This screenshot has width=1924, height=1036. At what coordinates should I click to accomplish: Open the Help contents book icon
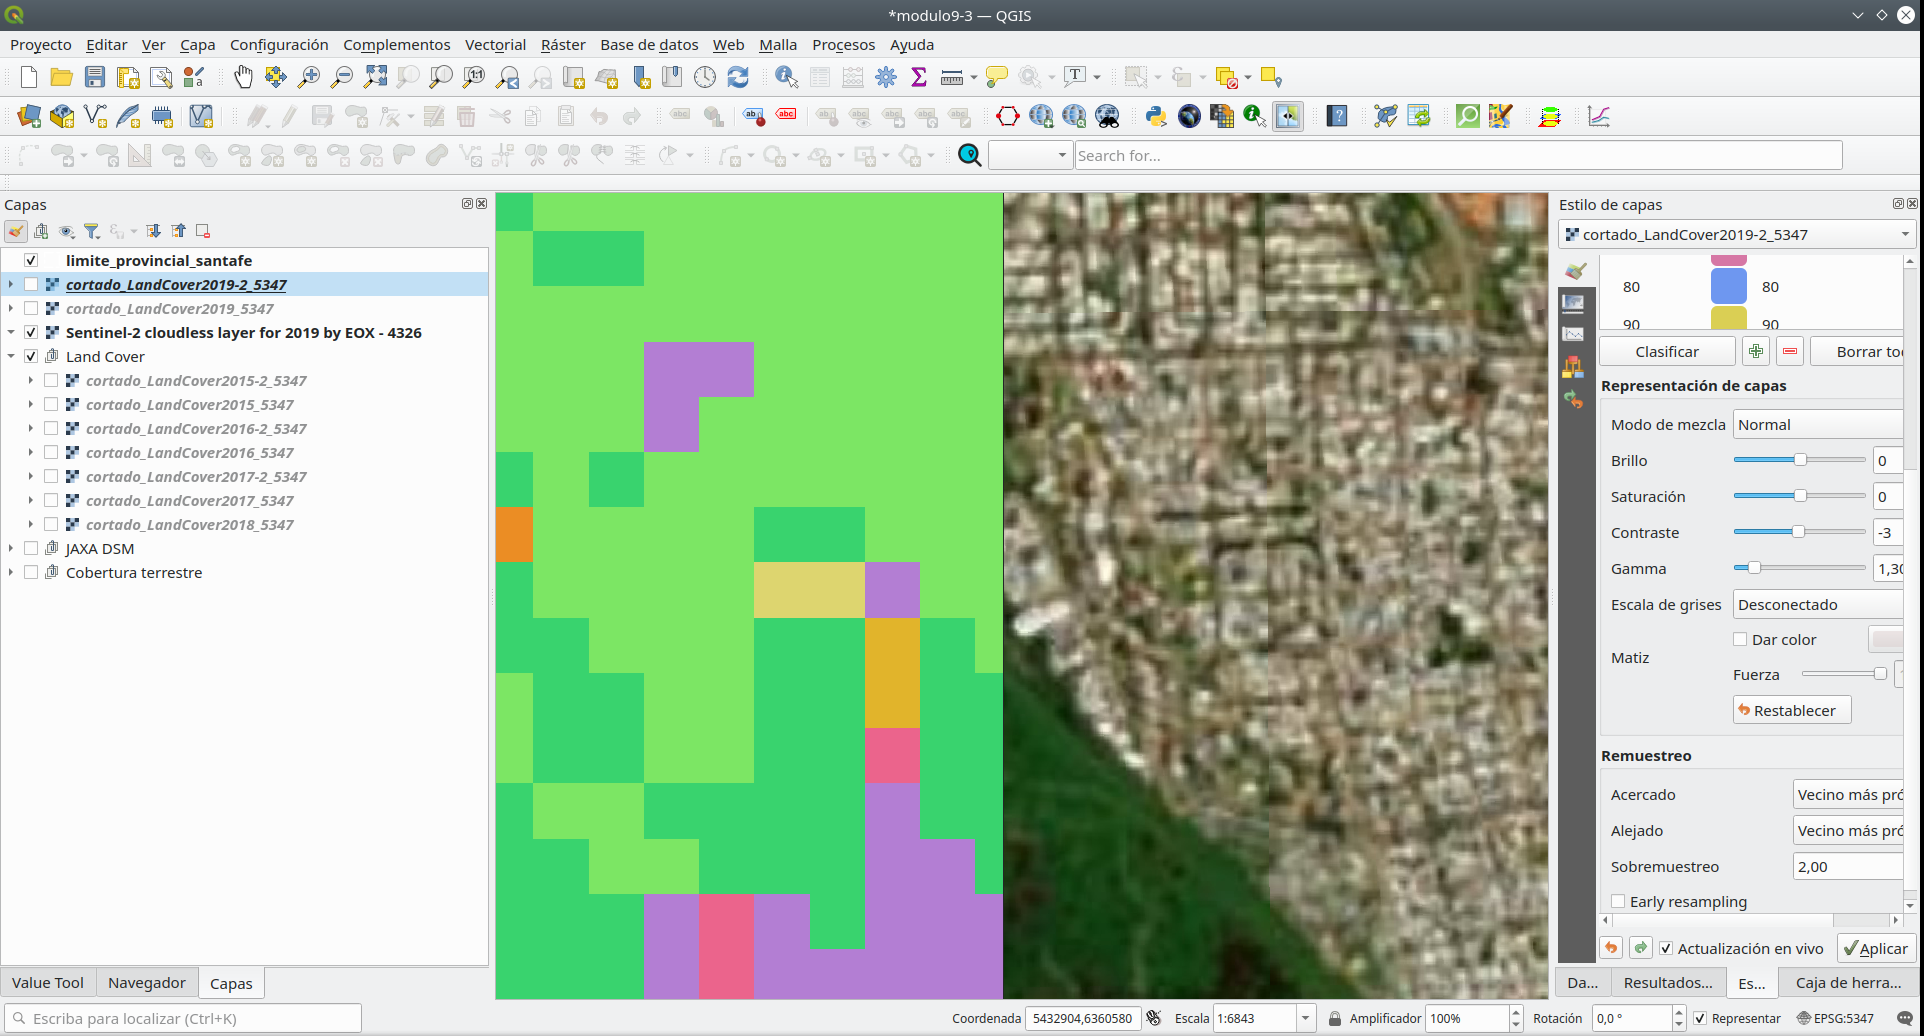pyautogui.click(x=1337, y=116)
